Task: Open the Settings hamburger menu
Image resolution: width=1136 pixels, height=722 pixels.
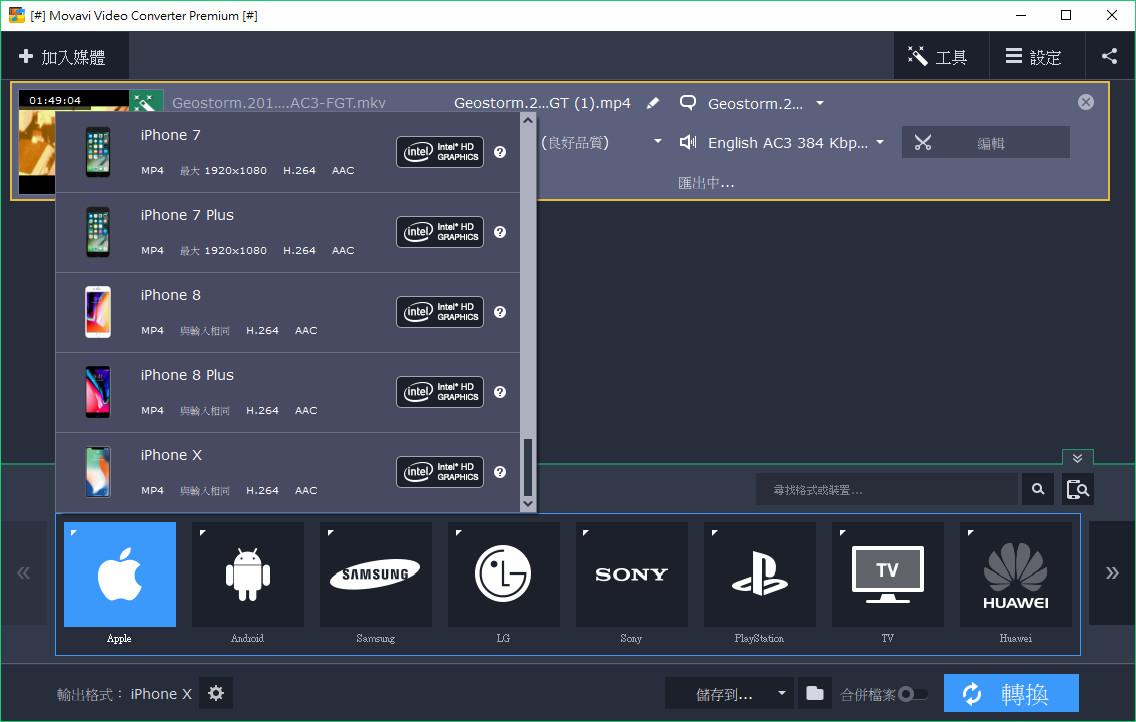Action: 1035,56
